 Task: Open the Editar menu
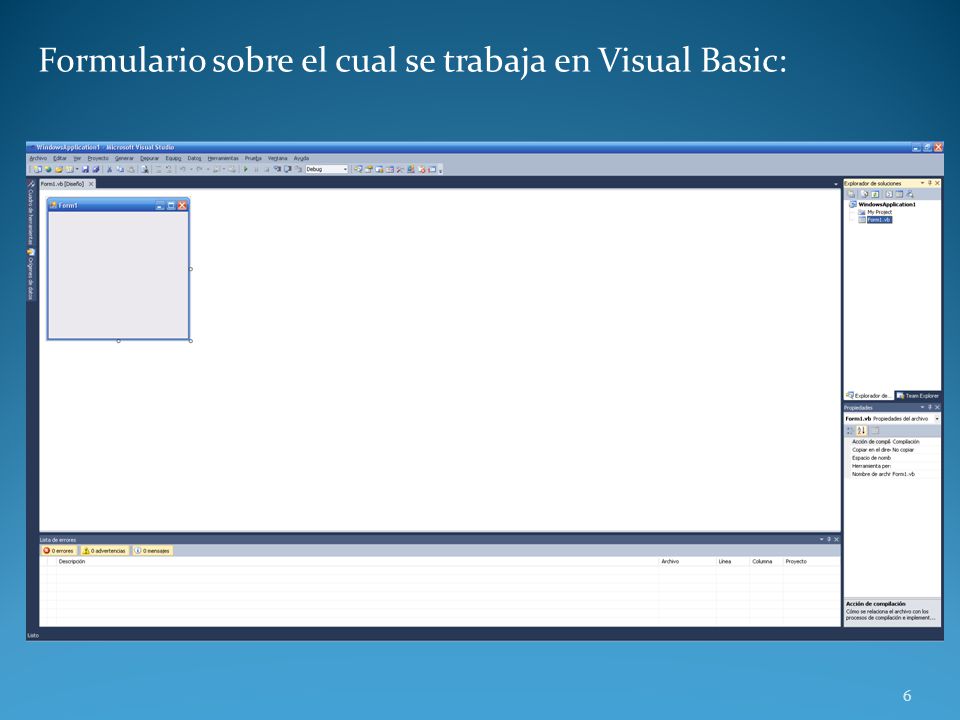pos(59,158)
